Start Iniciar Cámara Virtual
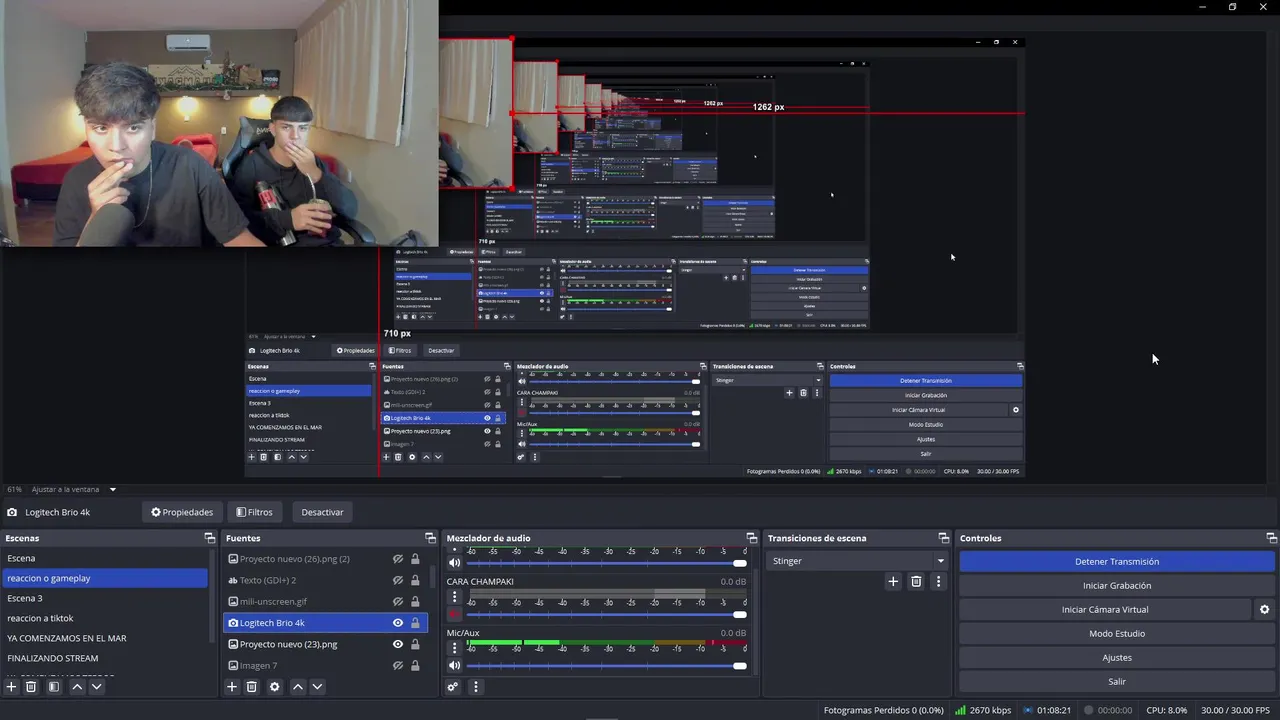Viewport: 1280px width, 720px height. [x=1105, y=609]
